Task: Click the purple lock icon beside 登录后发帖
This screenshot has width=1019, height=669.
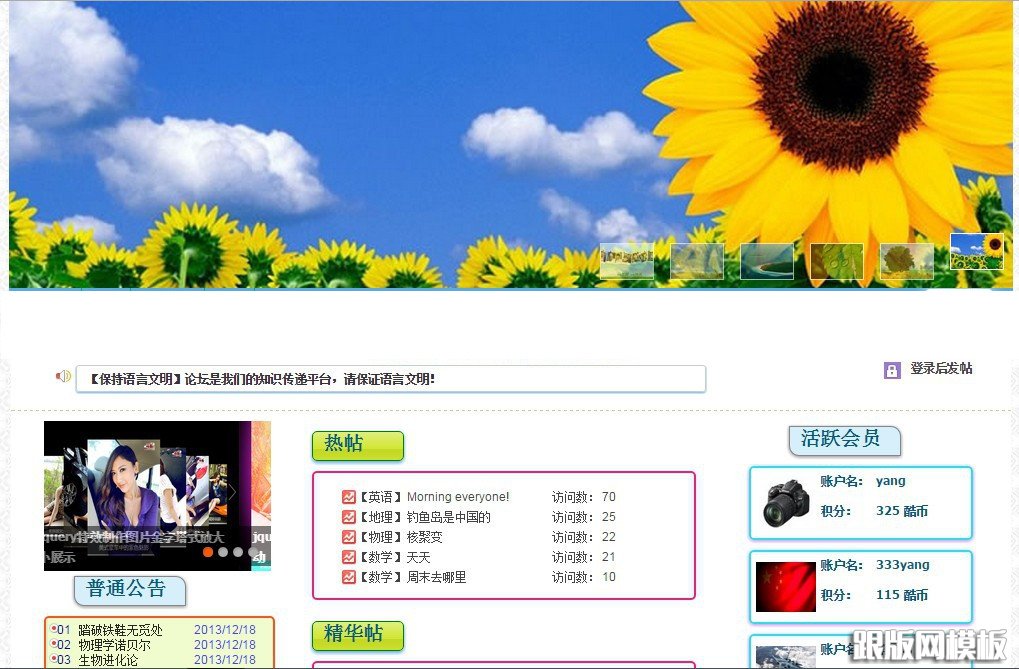Action: (892, 370)
